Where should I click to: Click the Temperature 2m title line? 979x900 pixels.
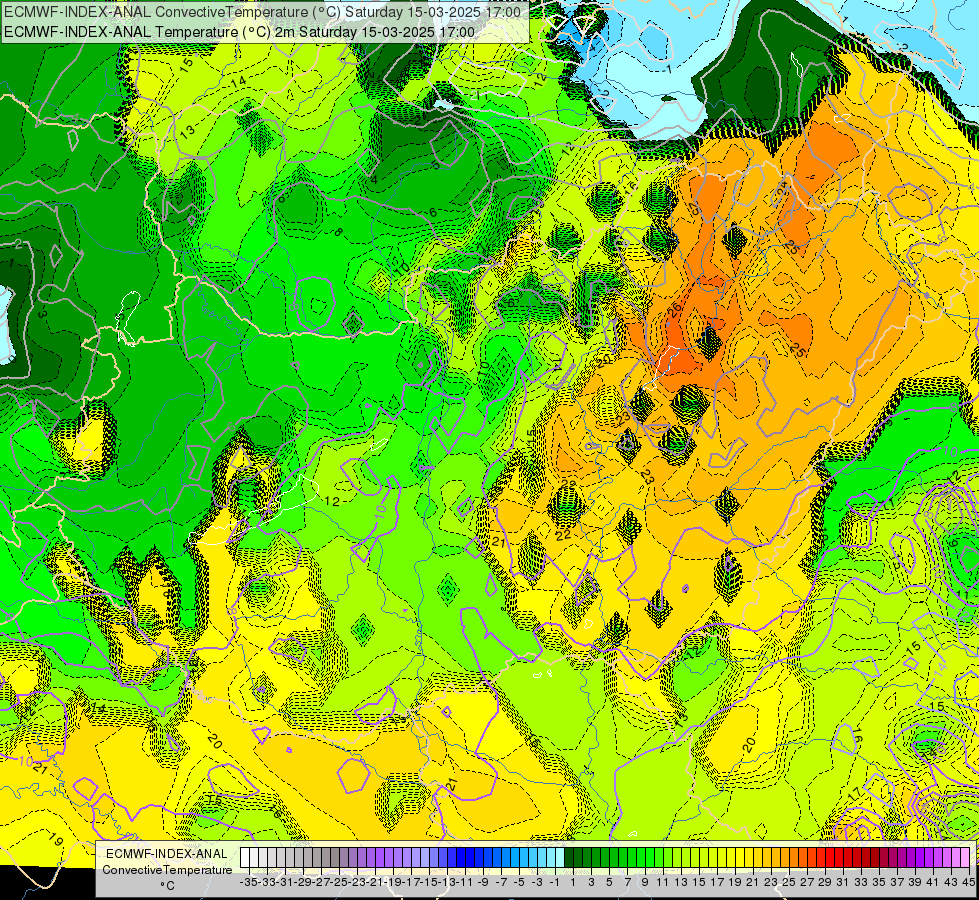click(x=239, y=32)
